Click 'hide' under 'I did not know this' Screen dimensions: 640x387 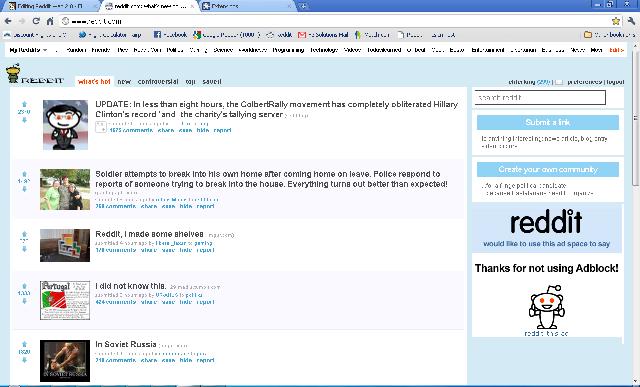[x=185, y=302]
